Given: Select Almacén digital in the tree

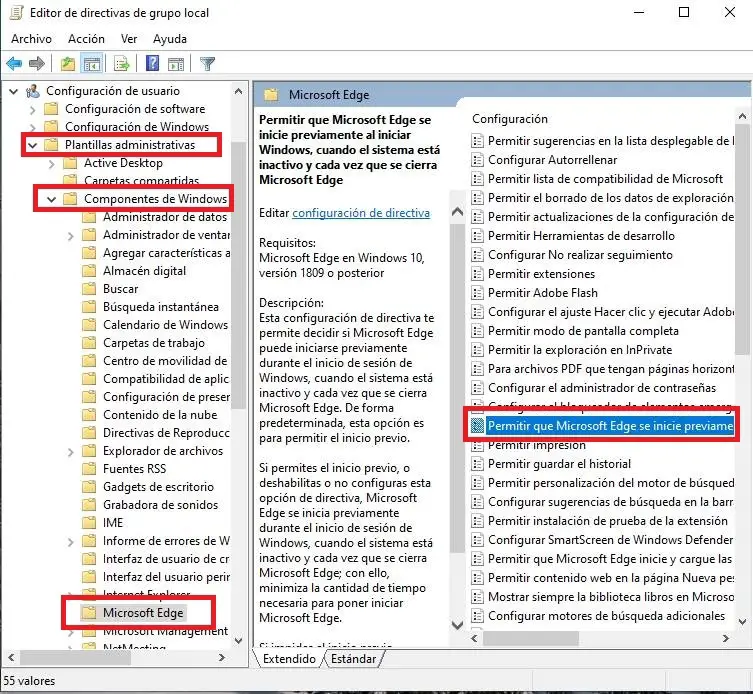Looking at the screenshot, I should point(144,271).
